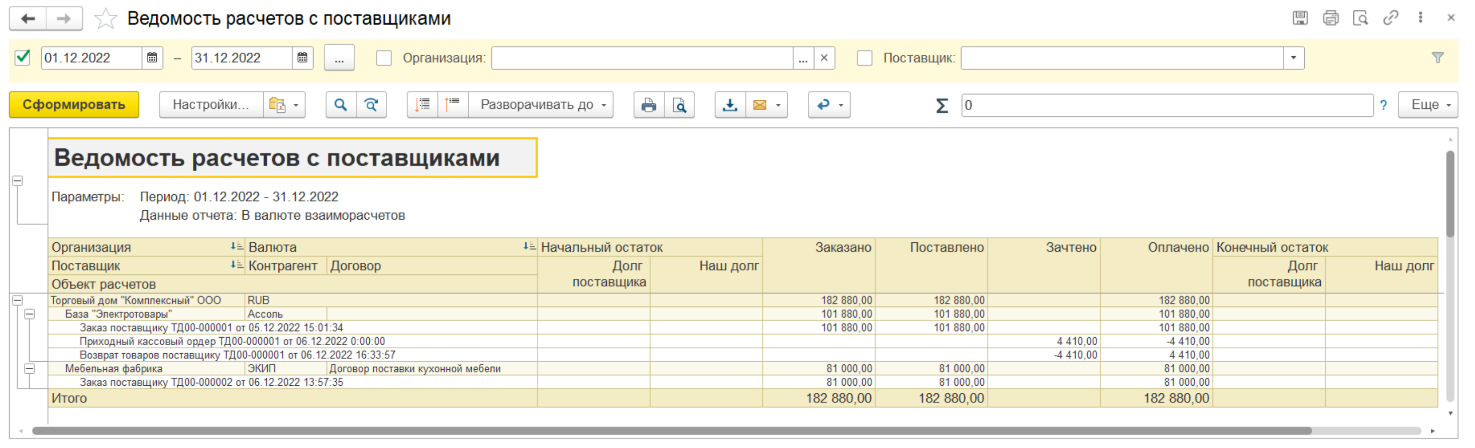This screenshot has width=1475, height=448.
Task: Open the three-dot options menu in title bar
Action: pos(1420,18)
